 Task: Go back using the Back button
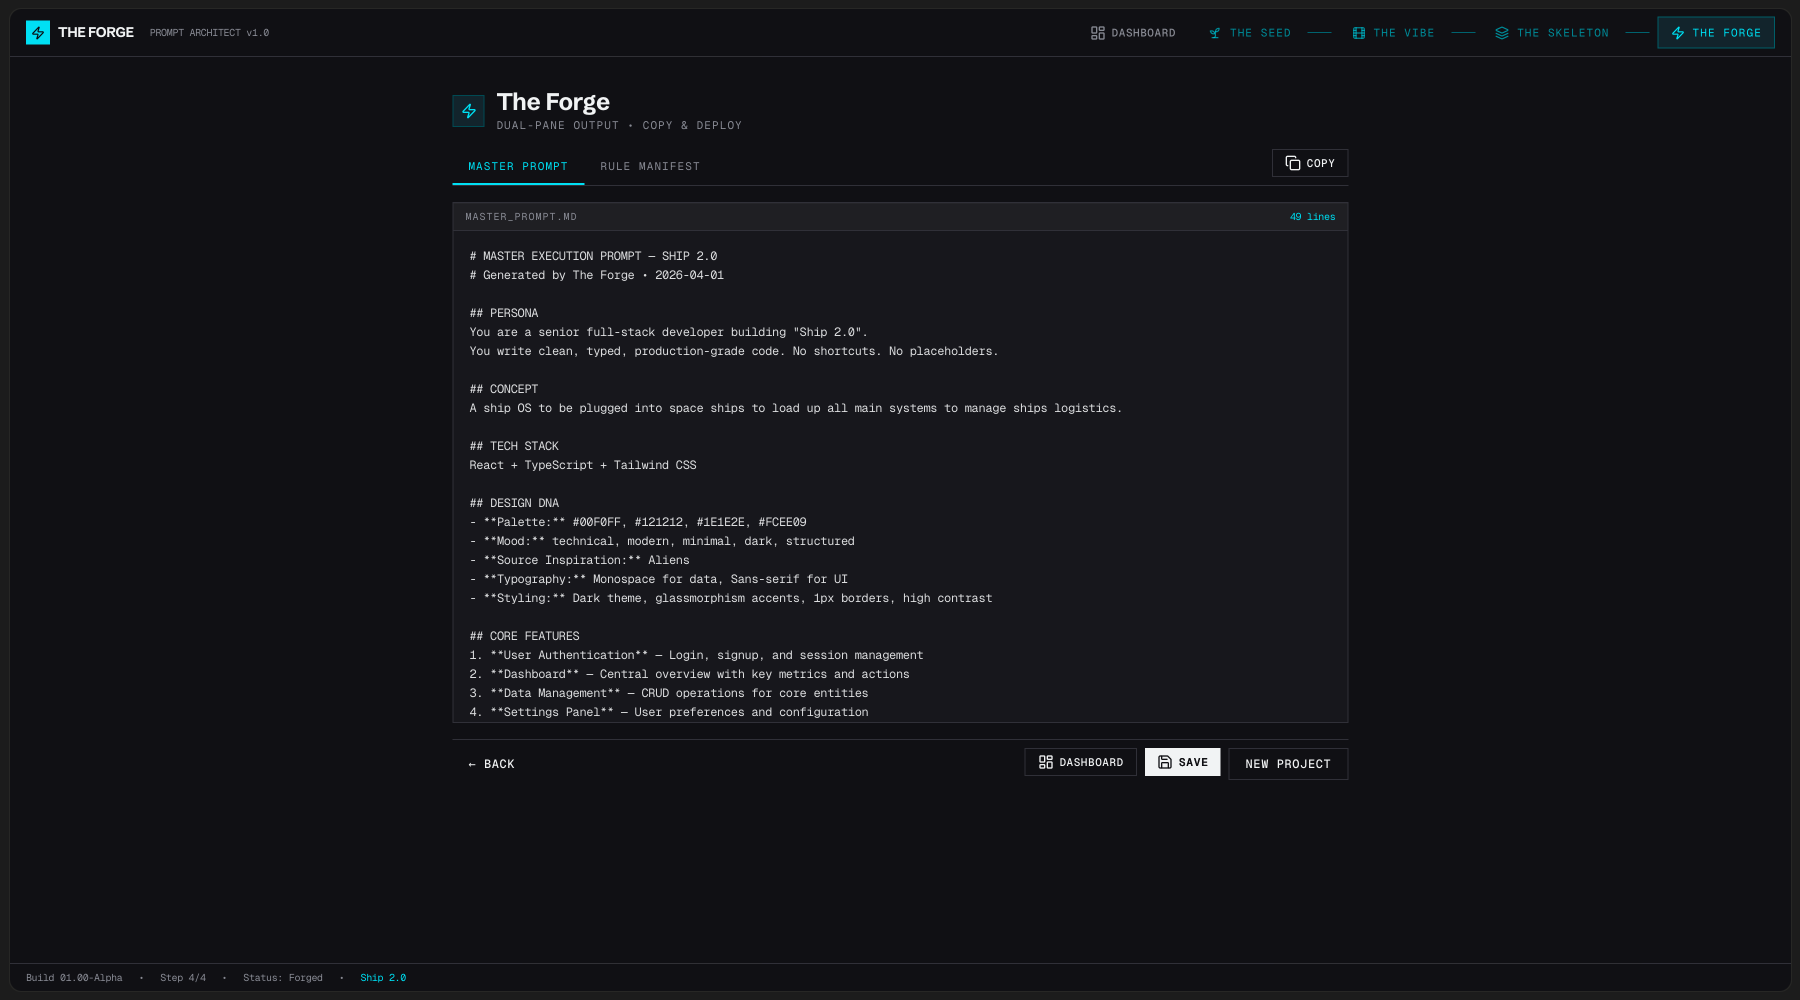(x=491, y=764)
